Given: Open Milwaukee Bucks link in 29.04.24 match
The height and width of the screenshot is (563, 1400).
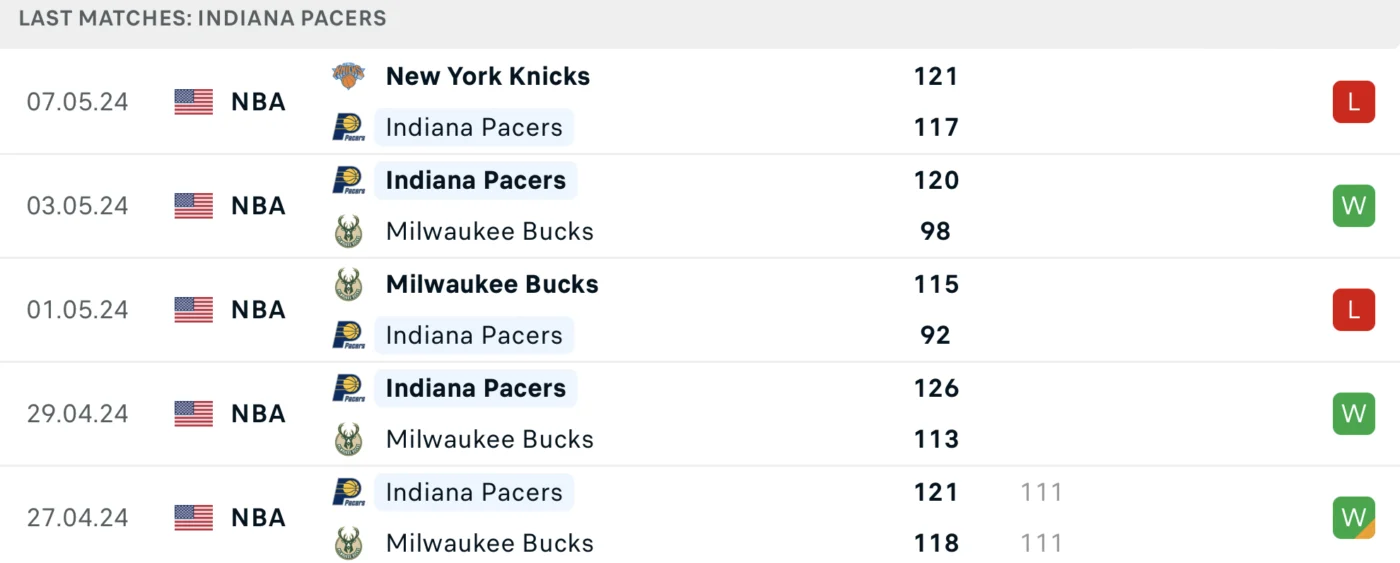Looking at the screenshot, I should [x=490, y=439].
